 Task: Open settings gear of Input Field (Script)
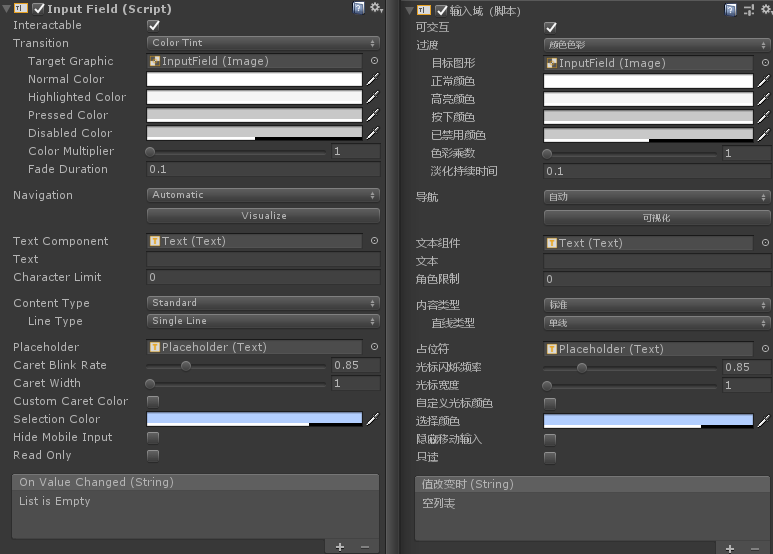pos(376,7)
